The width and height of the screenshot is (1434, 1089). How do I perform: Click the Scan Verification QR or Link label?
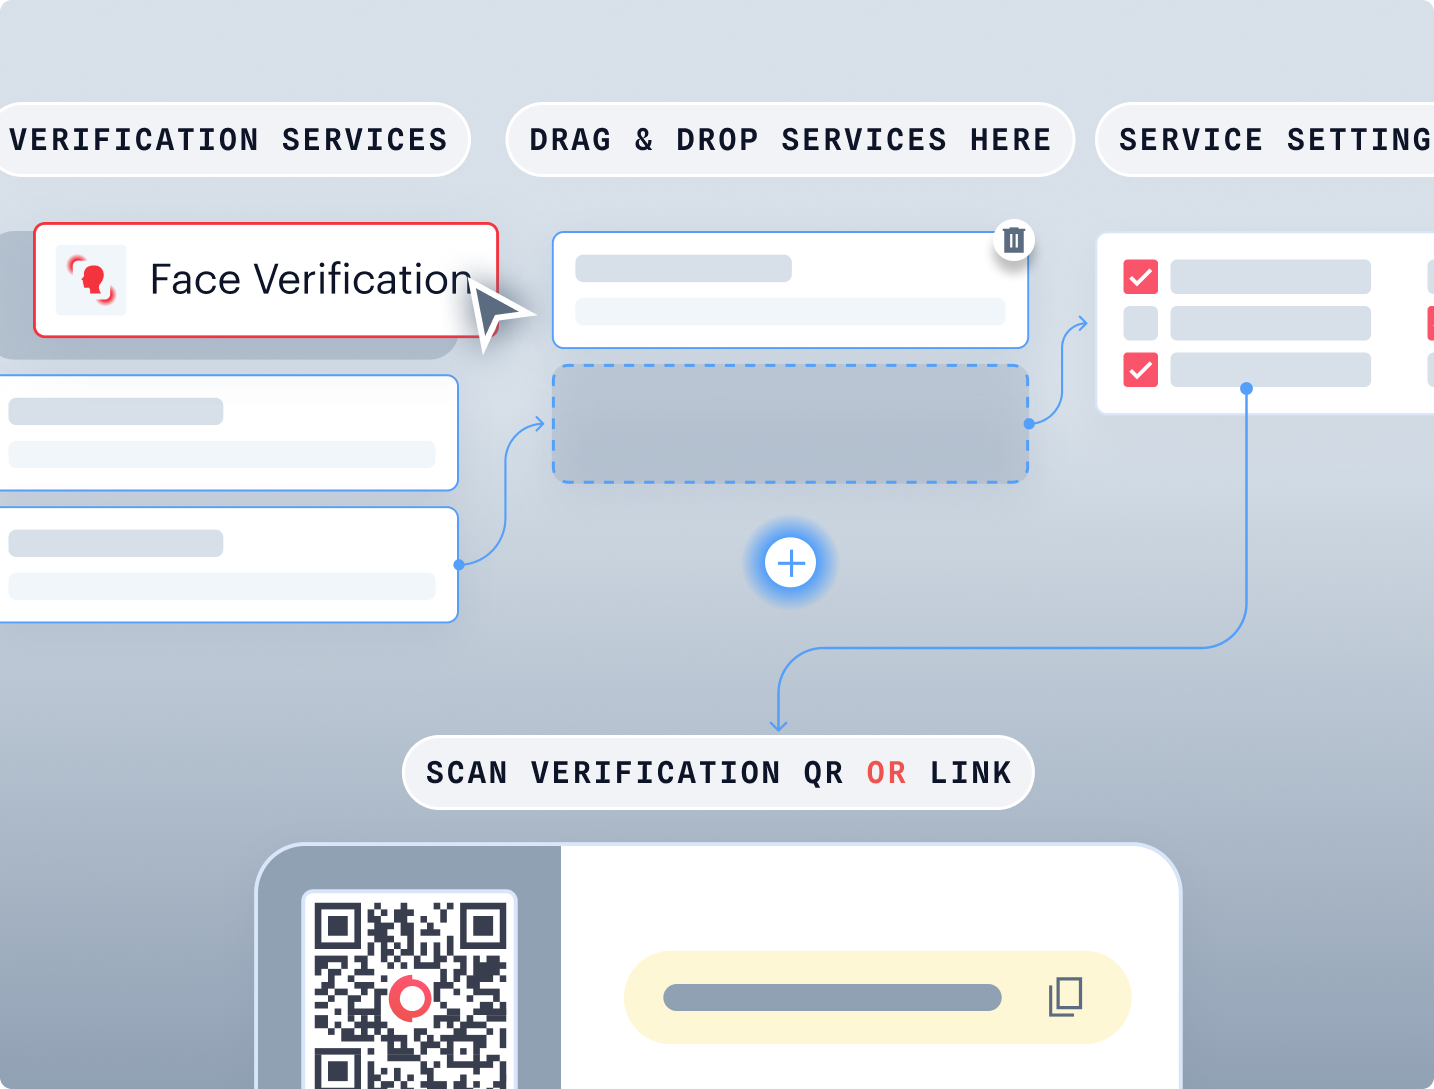click(718, 773)
